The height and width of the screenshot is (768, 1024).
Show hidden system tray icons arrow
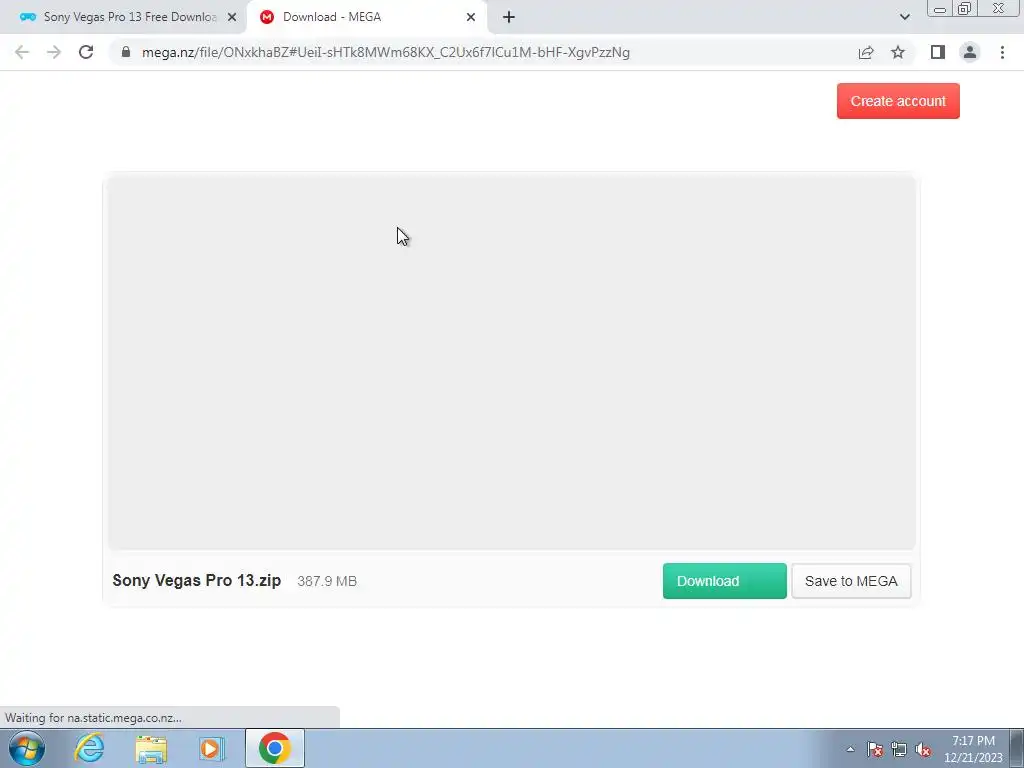coord(850,749)
